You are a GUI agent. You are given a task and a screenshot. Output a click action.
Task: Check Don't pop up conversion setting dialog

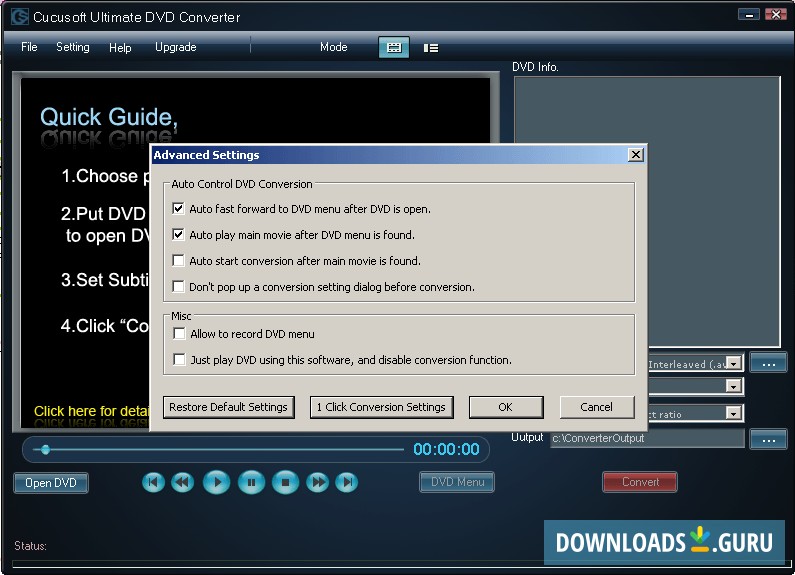[178, 286]
